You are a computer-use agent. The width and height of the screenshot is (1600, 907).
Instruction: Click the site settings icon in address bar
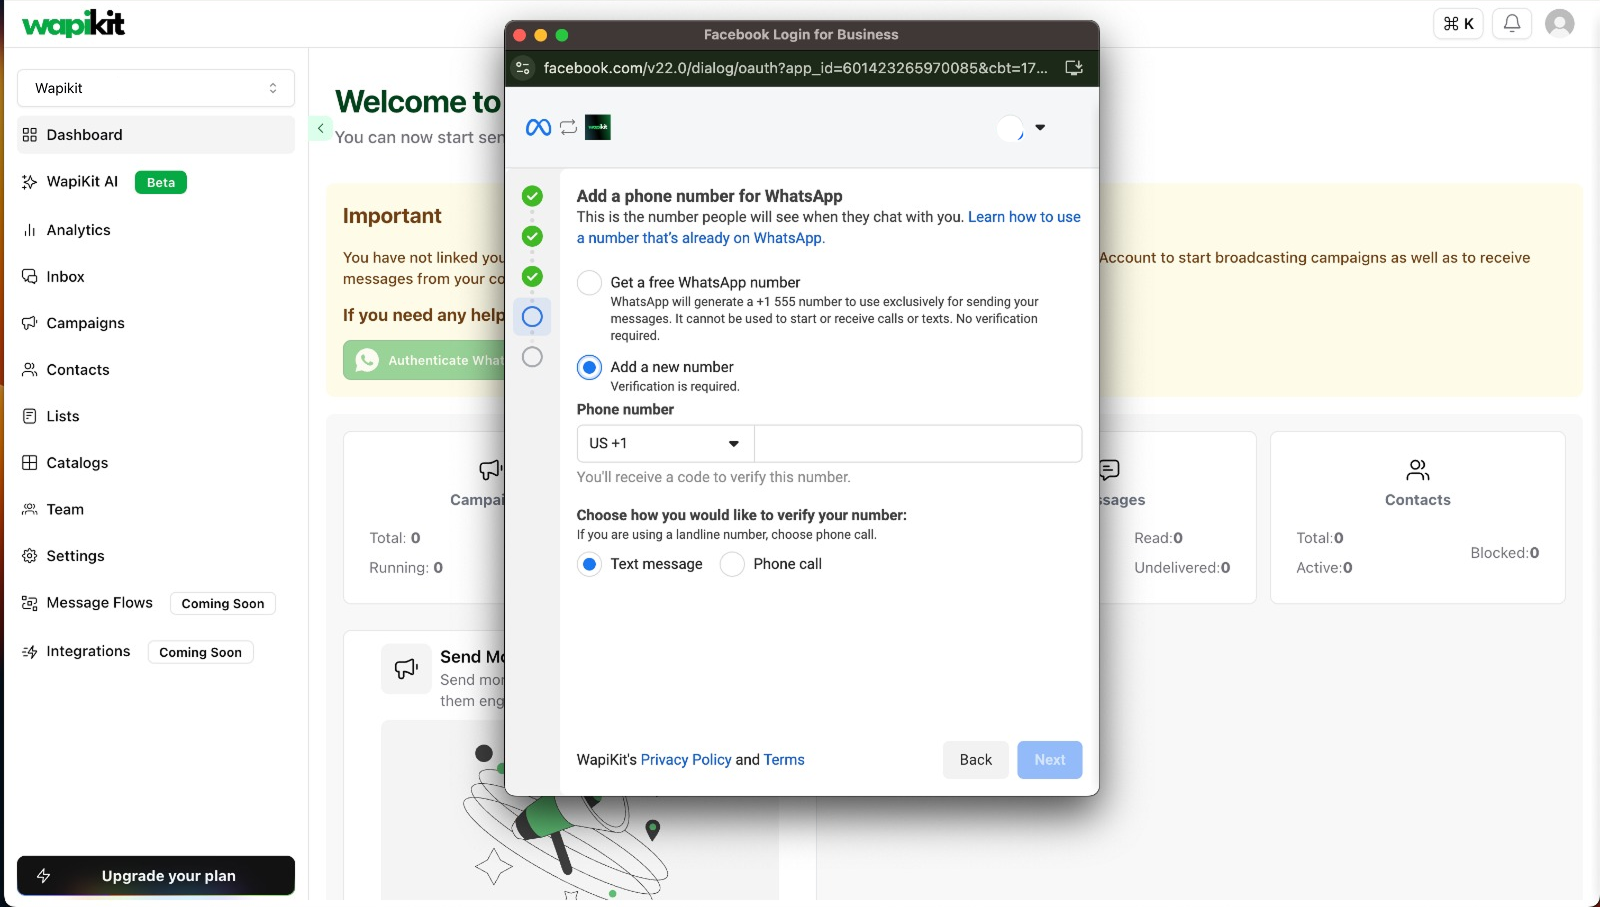click(x=523, y=68)
